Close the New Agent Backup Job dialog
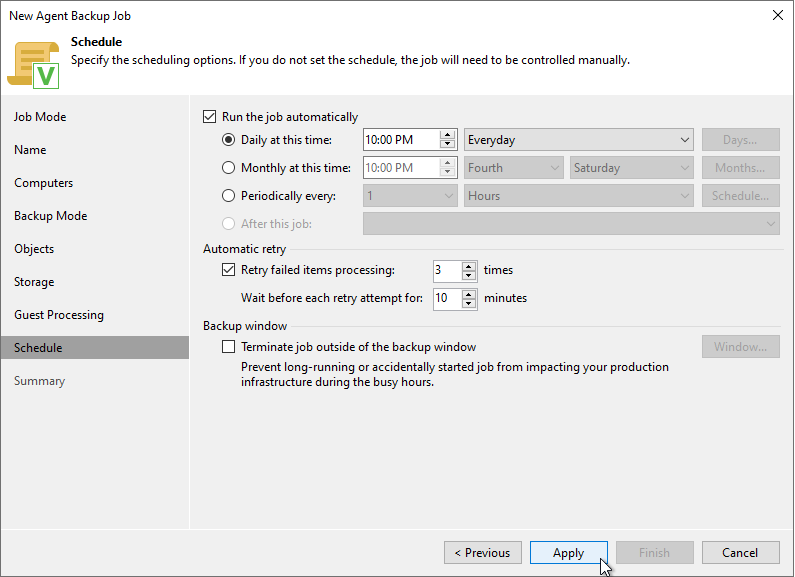 778,15
